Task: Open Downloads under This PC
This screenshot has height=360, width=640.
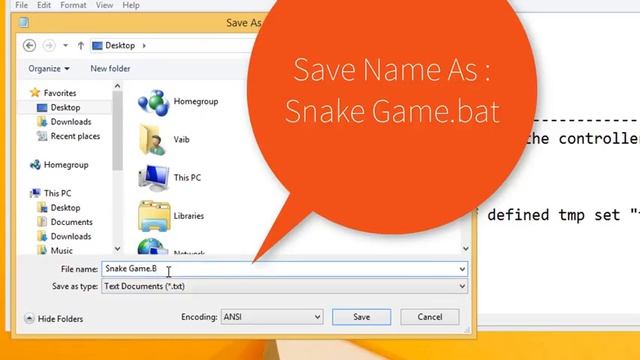Action: [x=71, y=236]
